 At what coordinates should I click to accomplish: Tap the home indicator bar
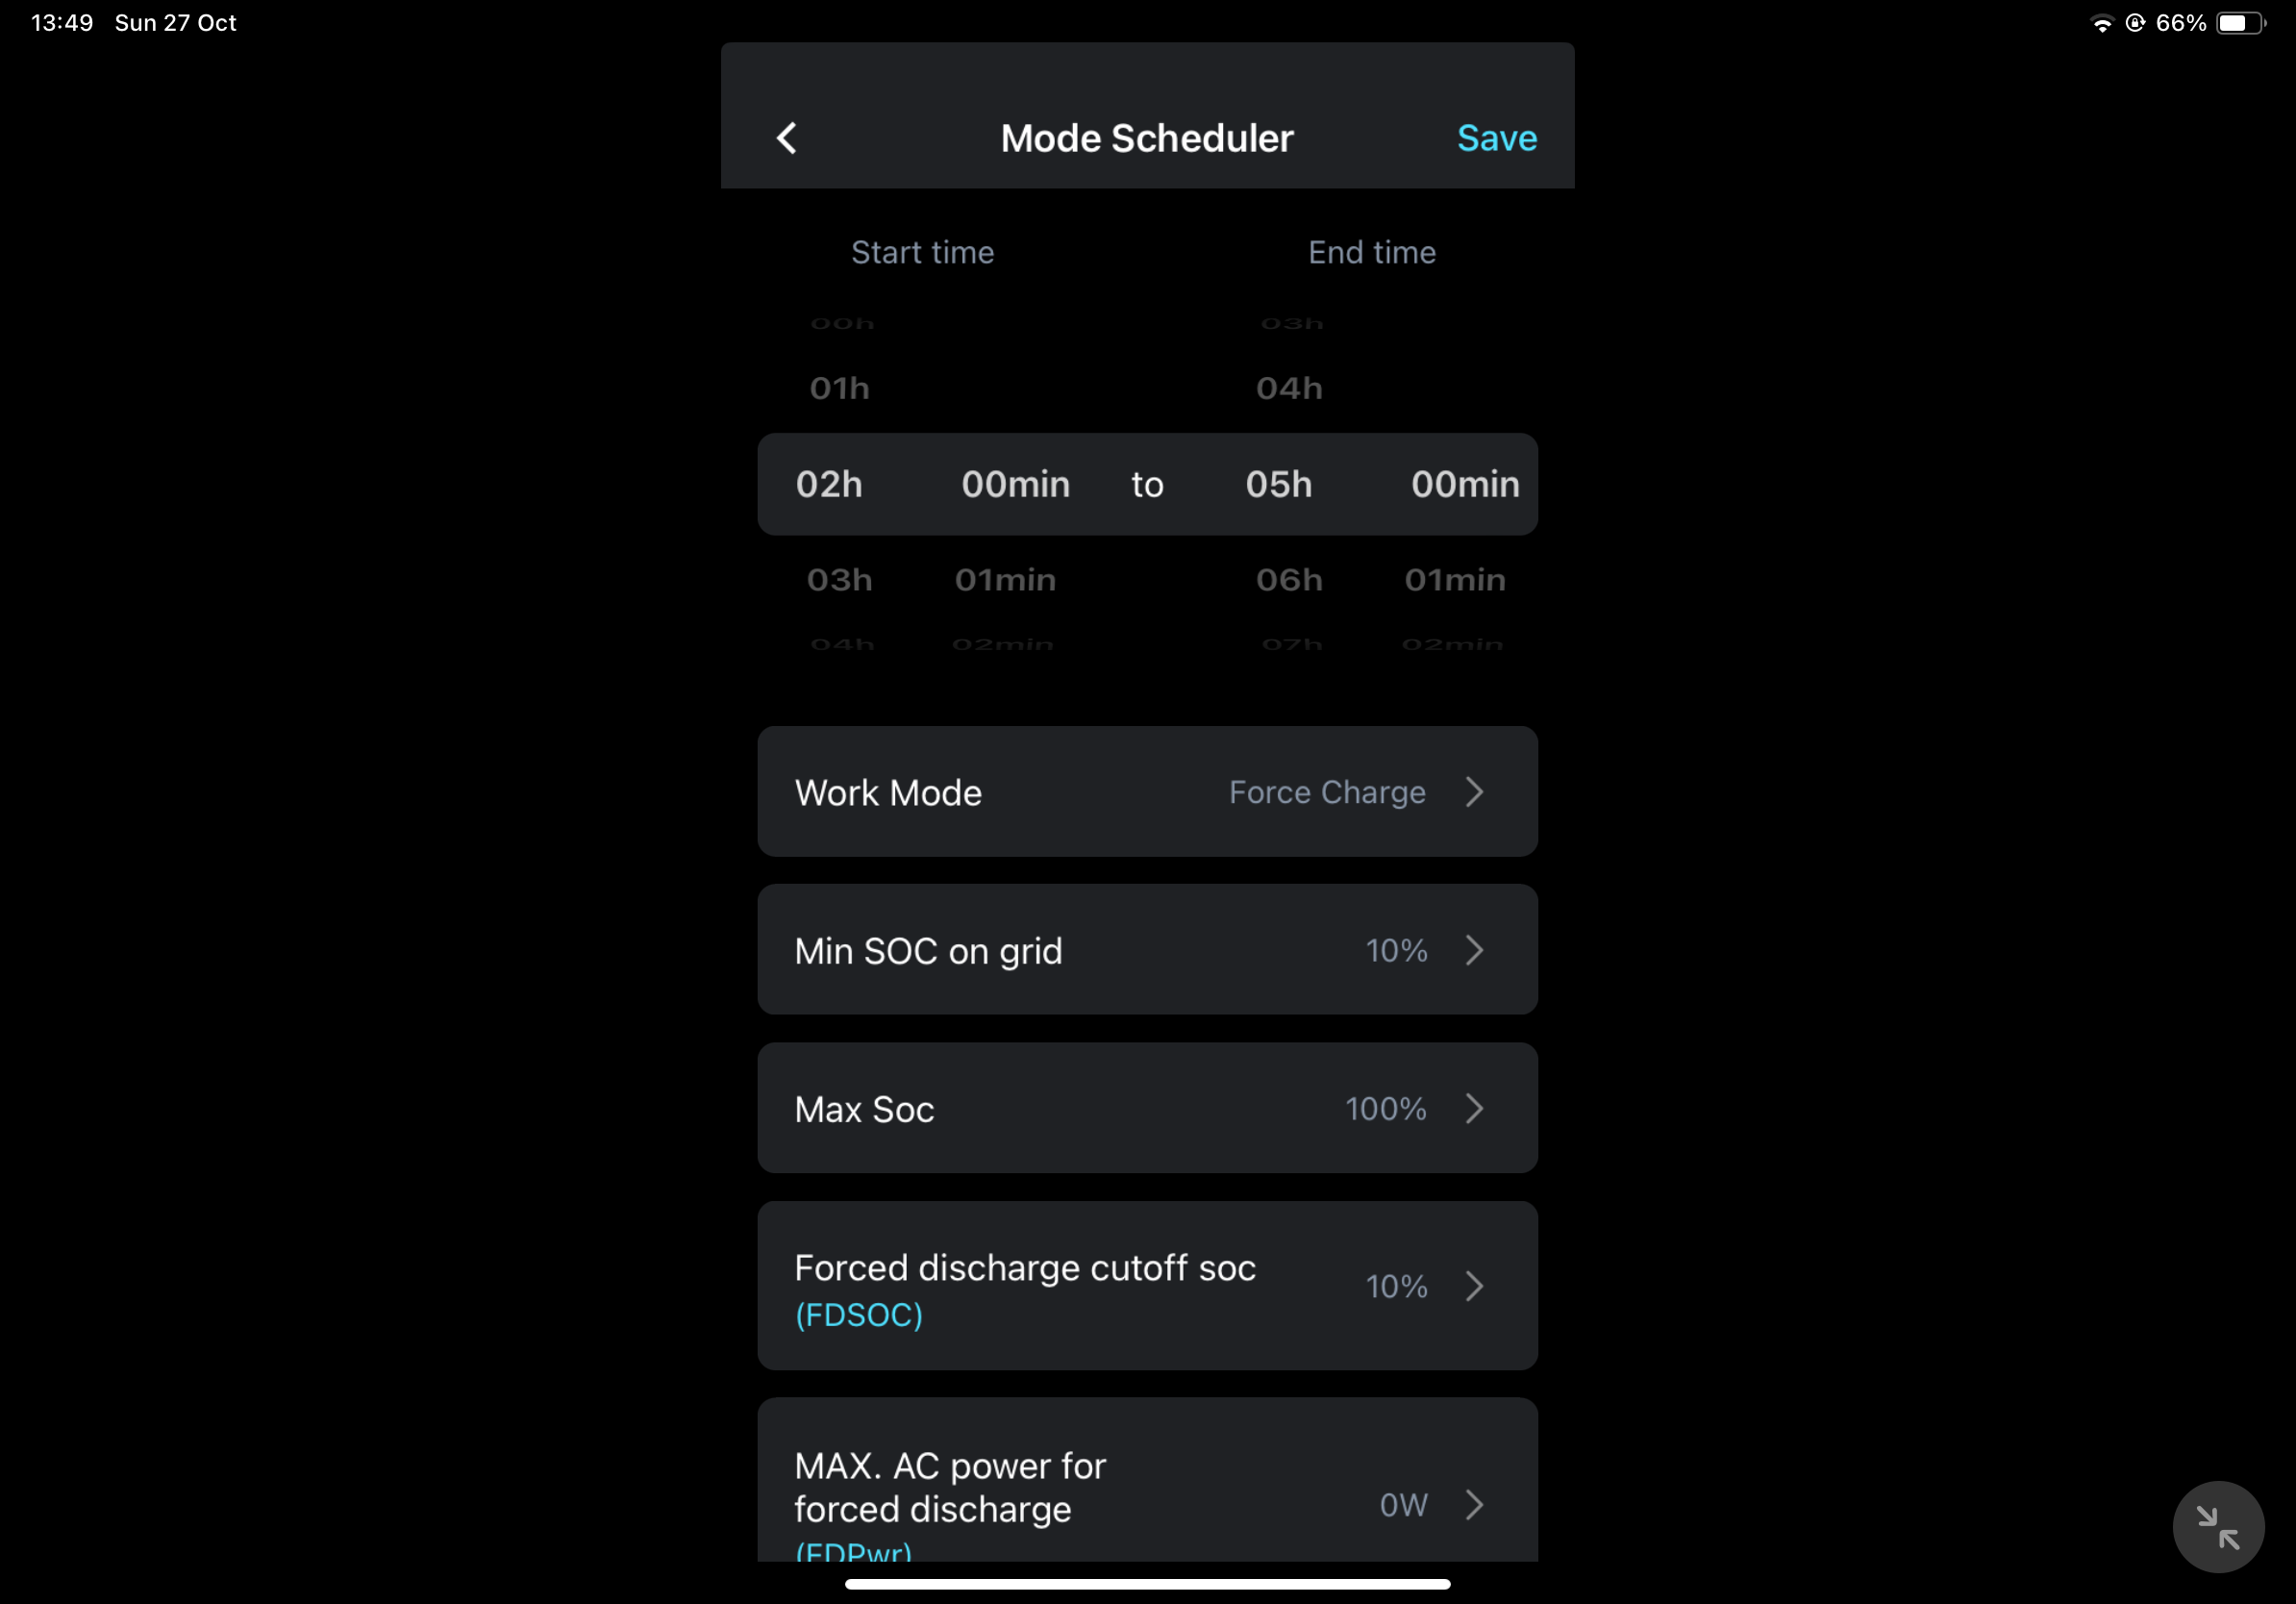pos(1147,1584)
